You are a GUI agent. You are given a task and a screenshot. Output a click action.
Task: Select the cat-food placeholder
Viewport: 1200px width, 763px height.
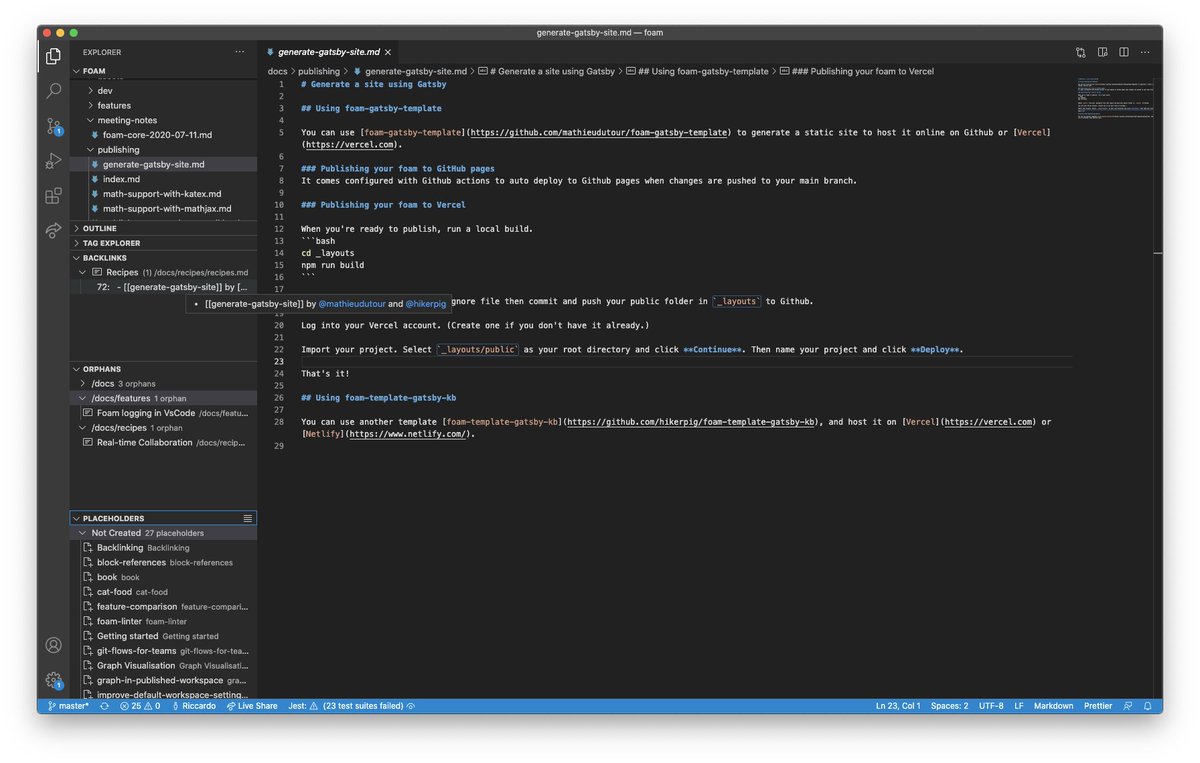pos(163,592)
